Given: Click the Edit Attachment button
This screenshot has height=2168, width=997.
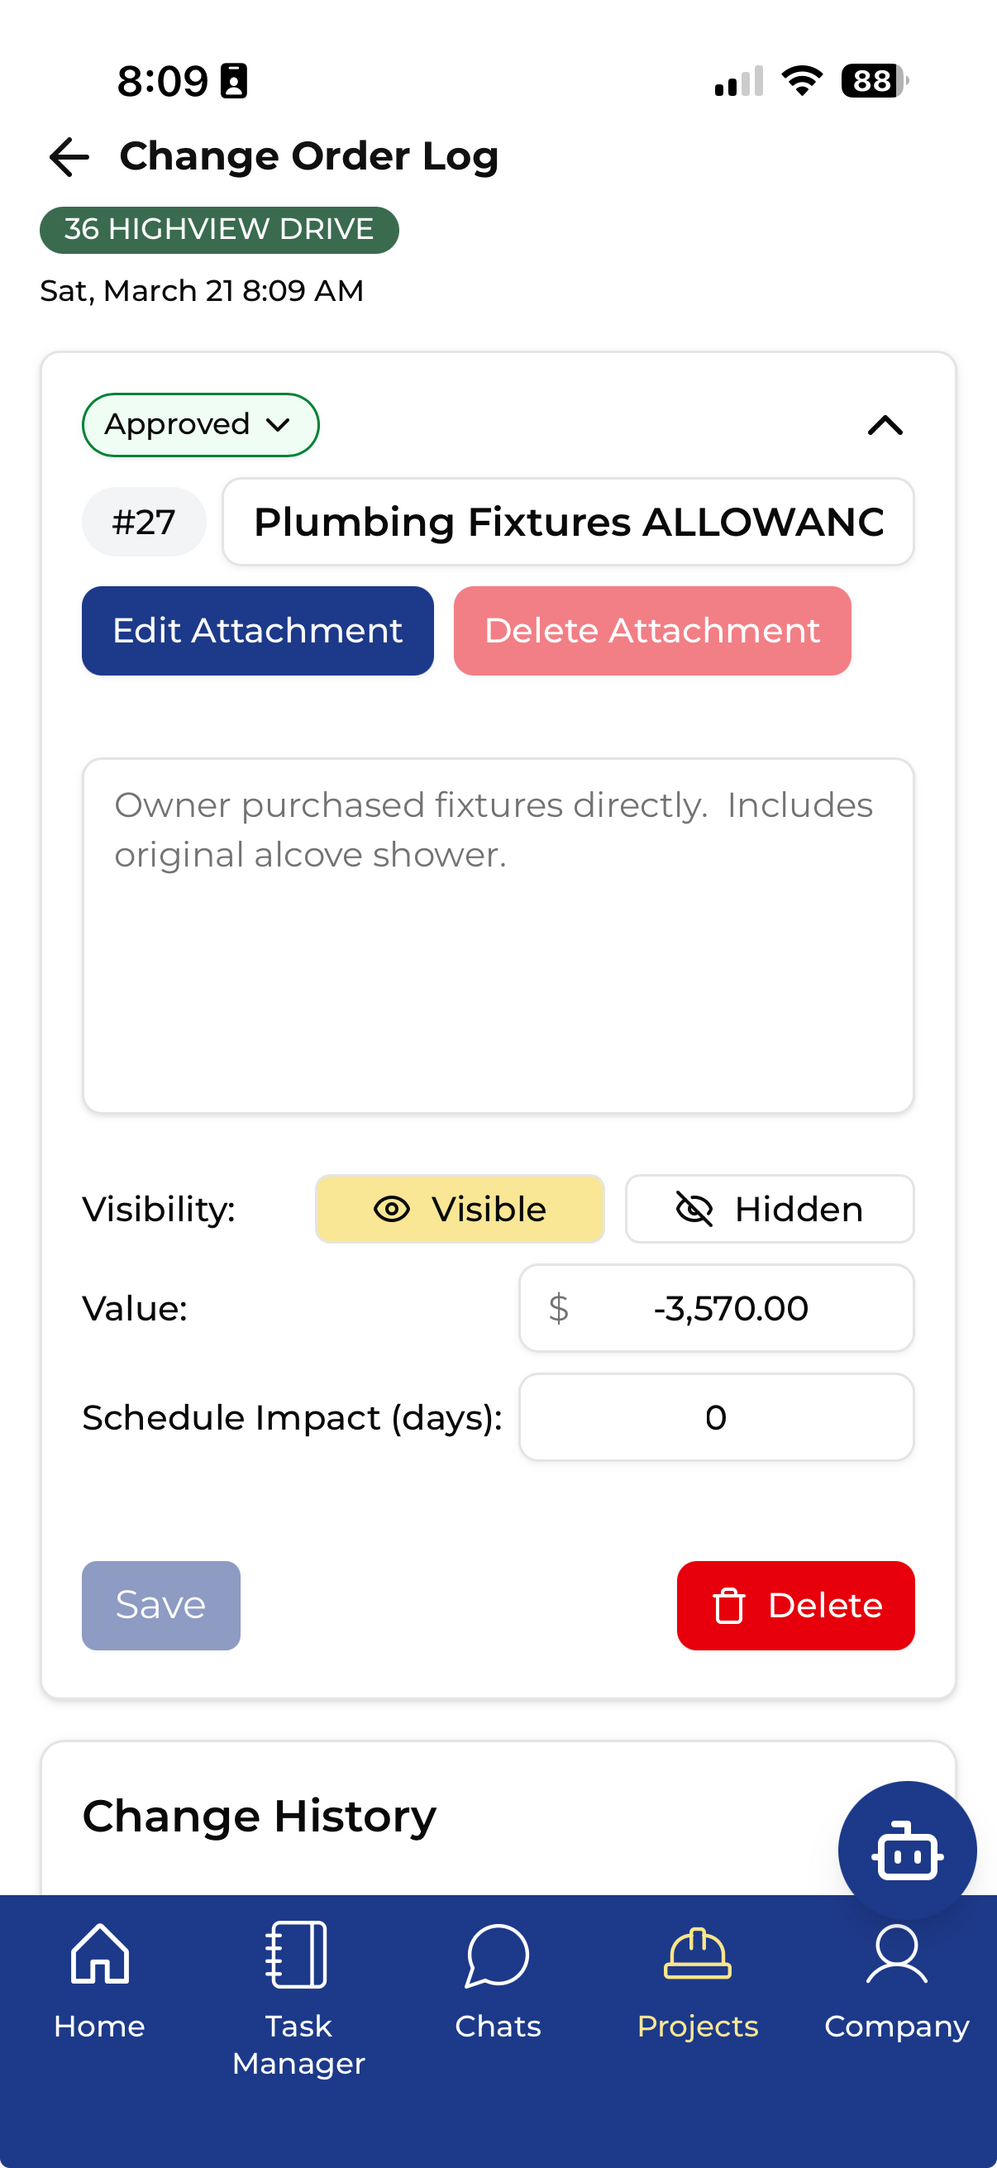Looking at the screenshot, I should (x=258, y=631).
